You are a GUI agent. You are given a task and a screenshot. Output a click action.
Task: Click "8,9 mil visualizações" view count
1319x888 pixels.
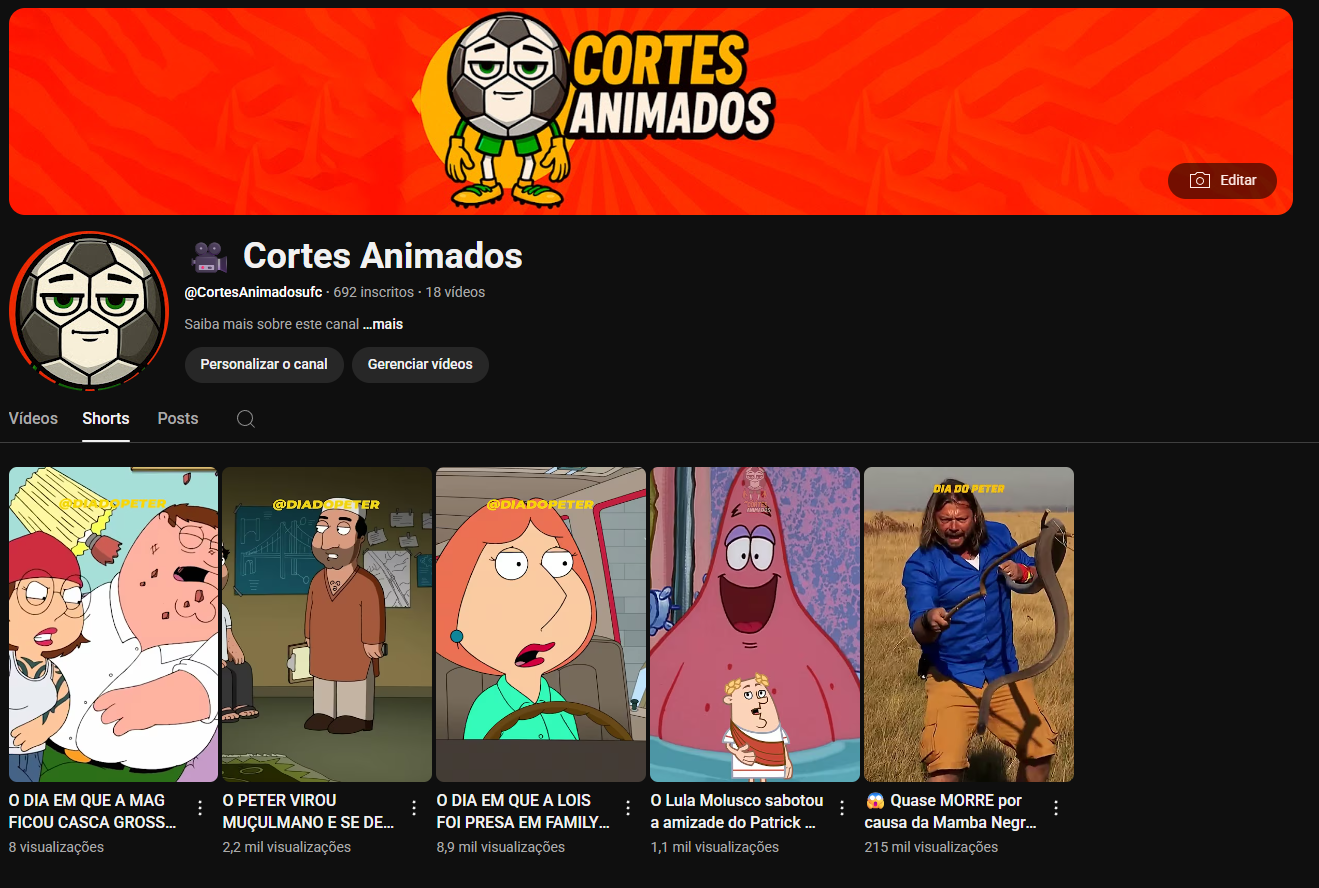pyautogui.click(x=501, y=847)
